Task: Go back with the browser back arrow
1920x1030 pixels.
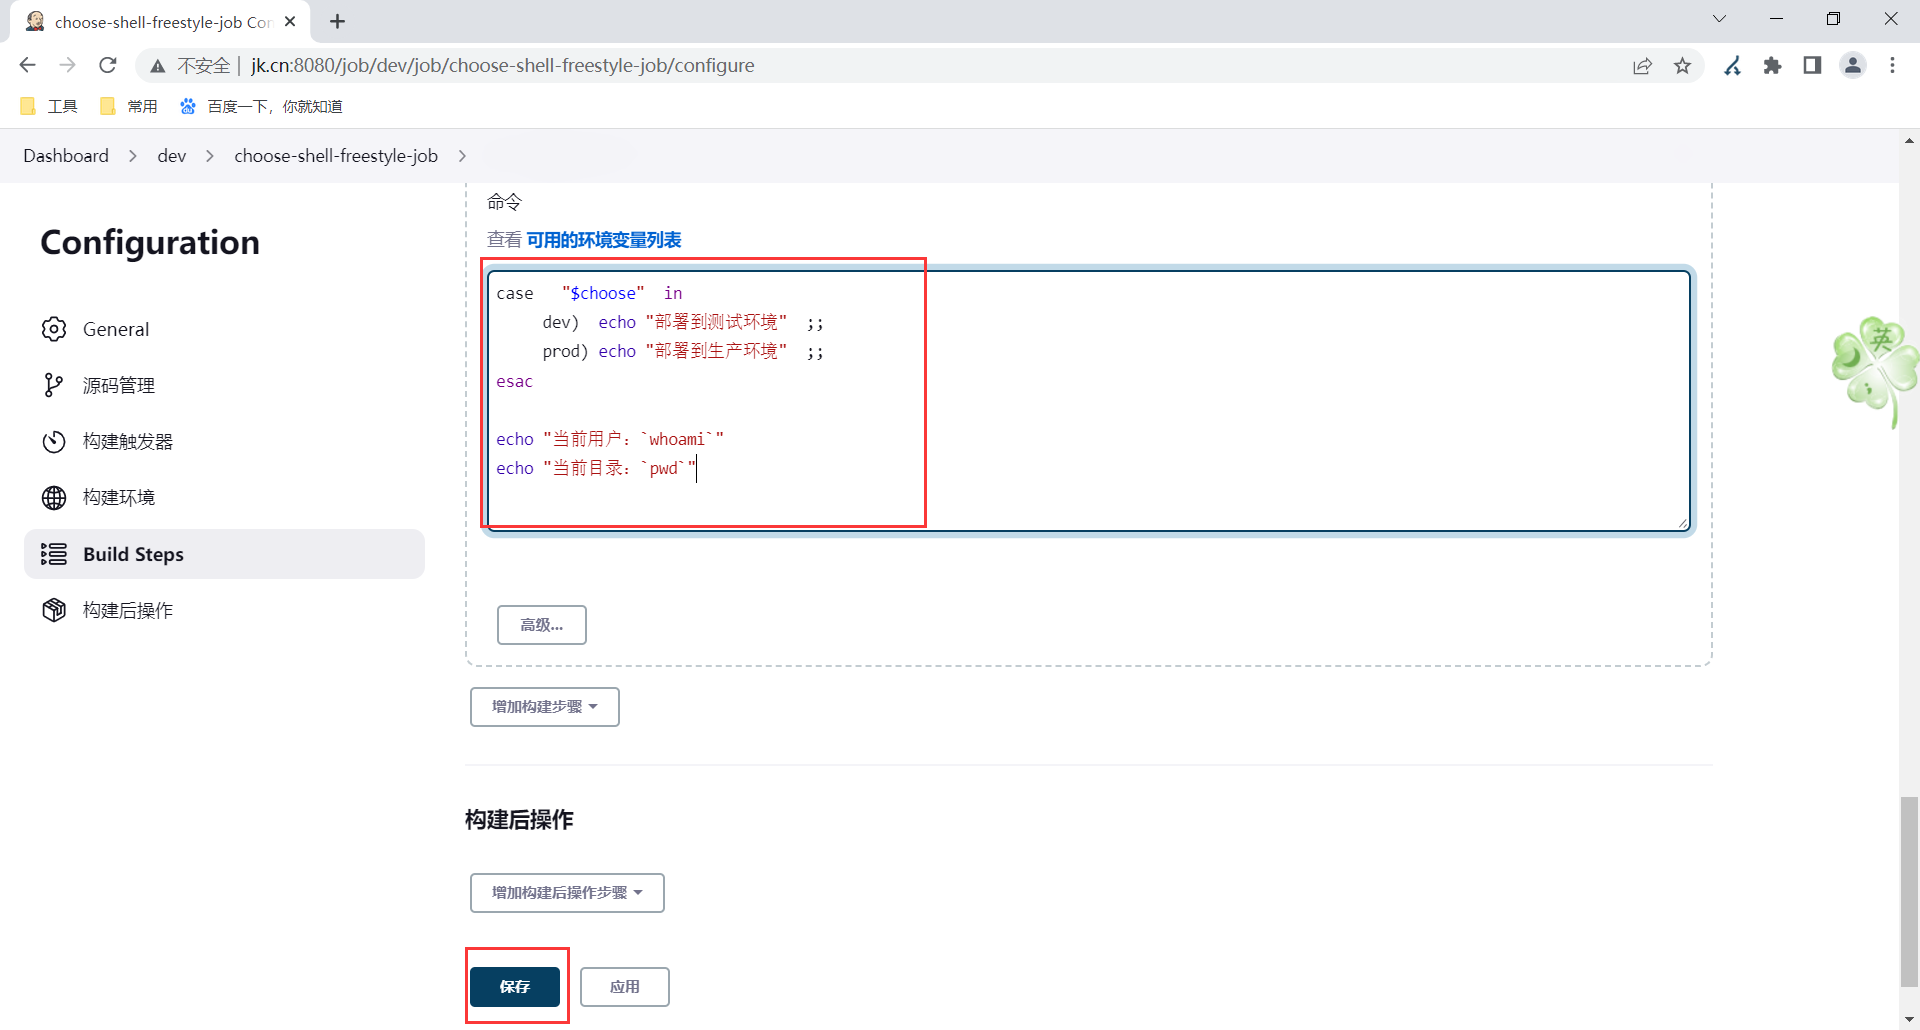Action: (x=27, y=65)
